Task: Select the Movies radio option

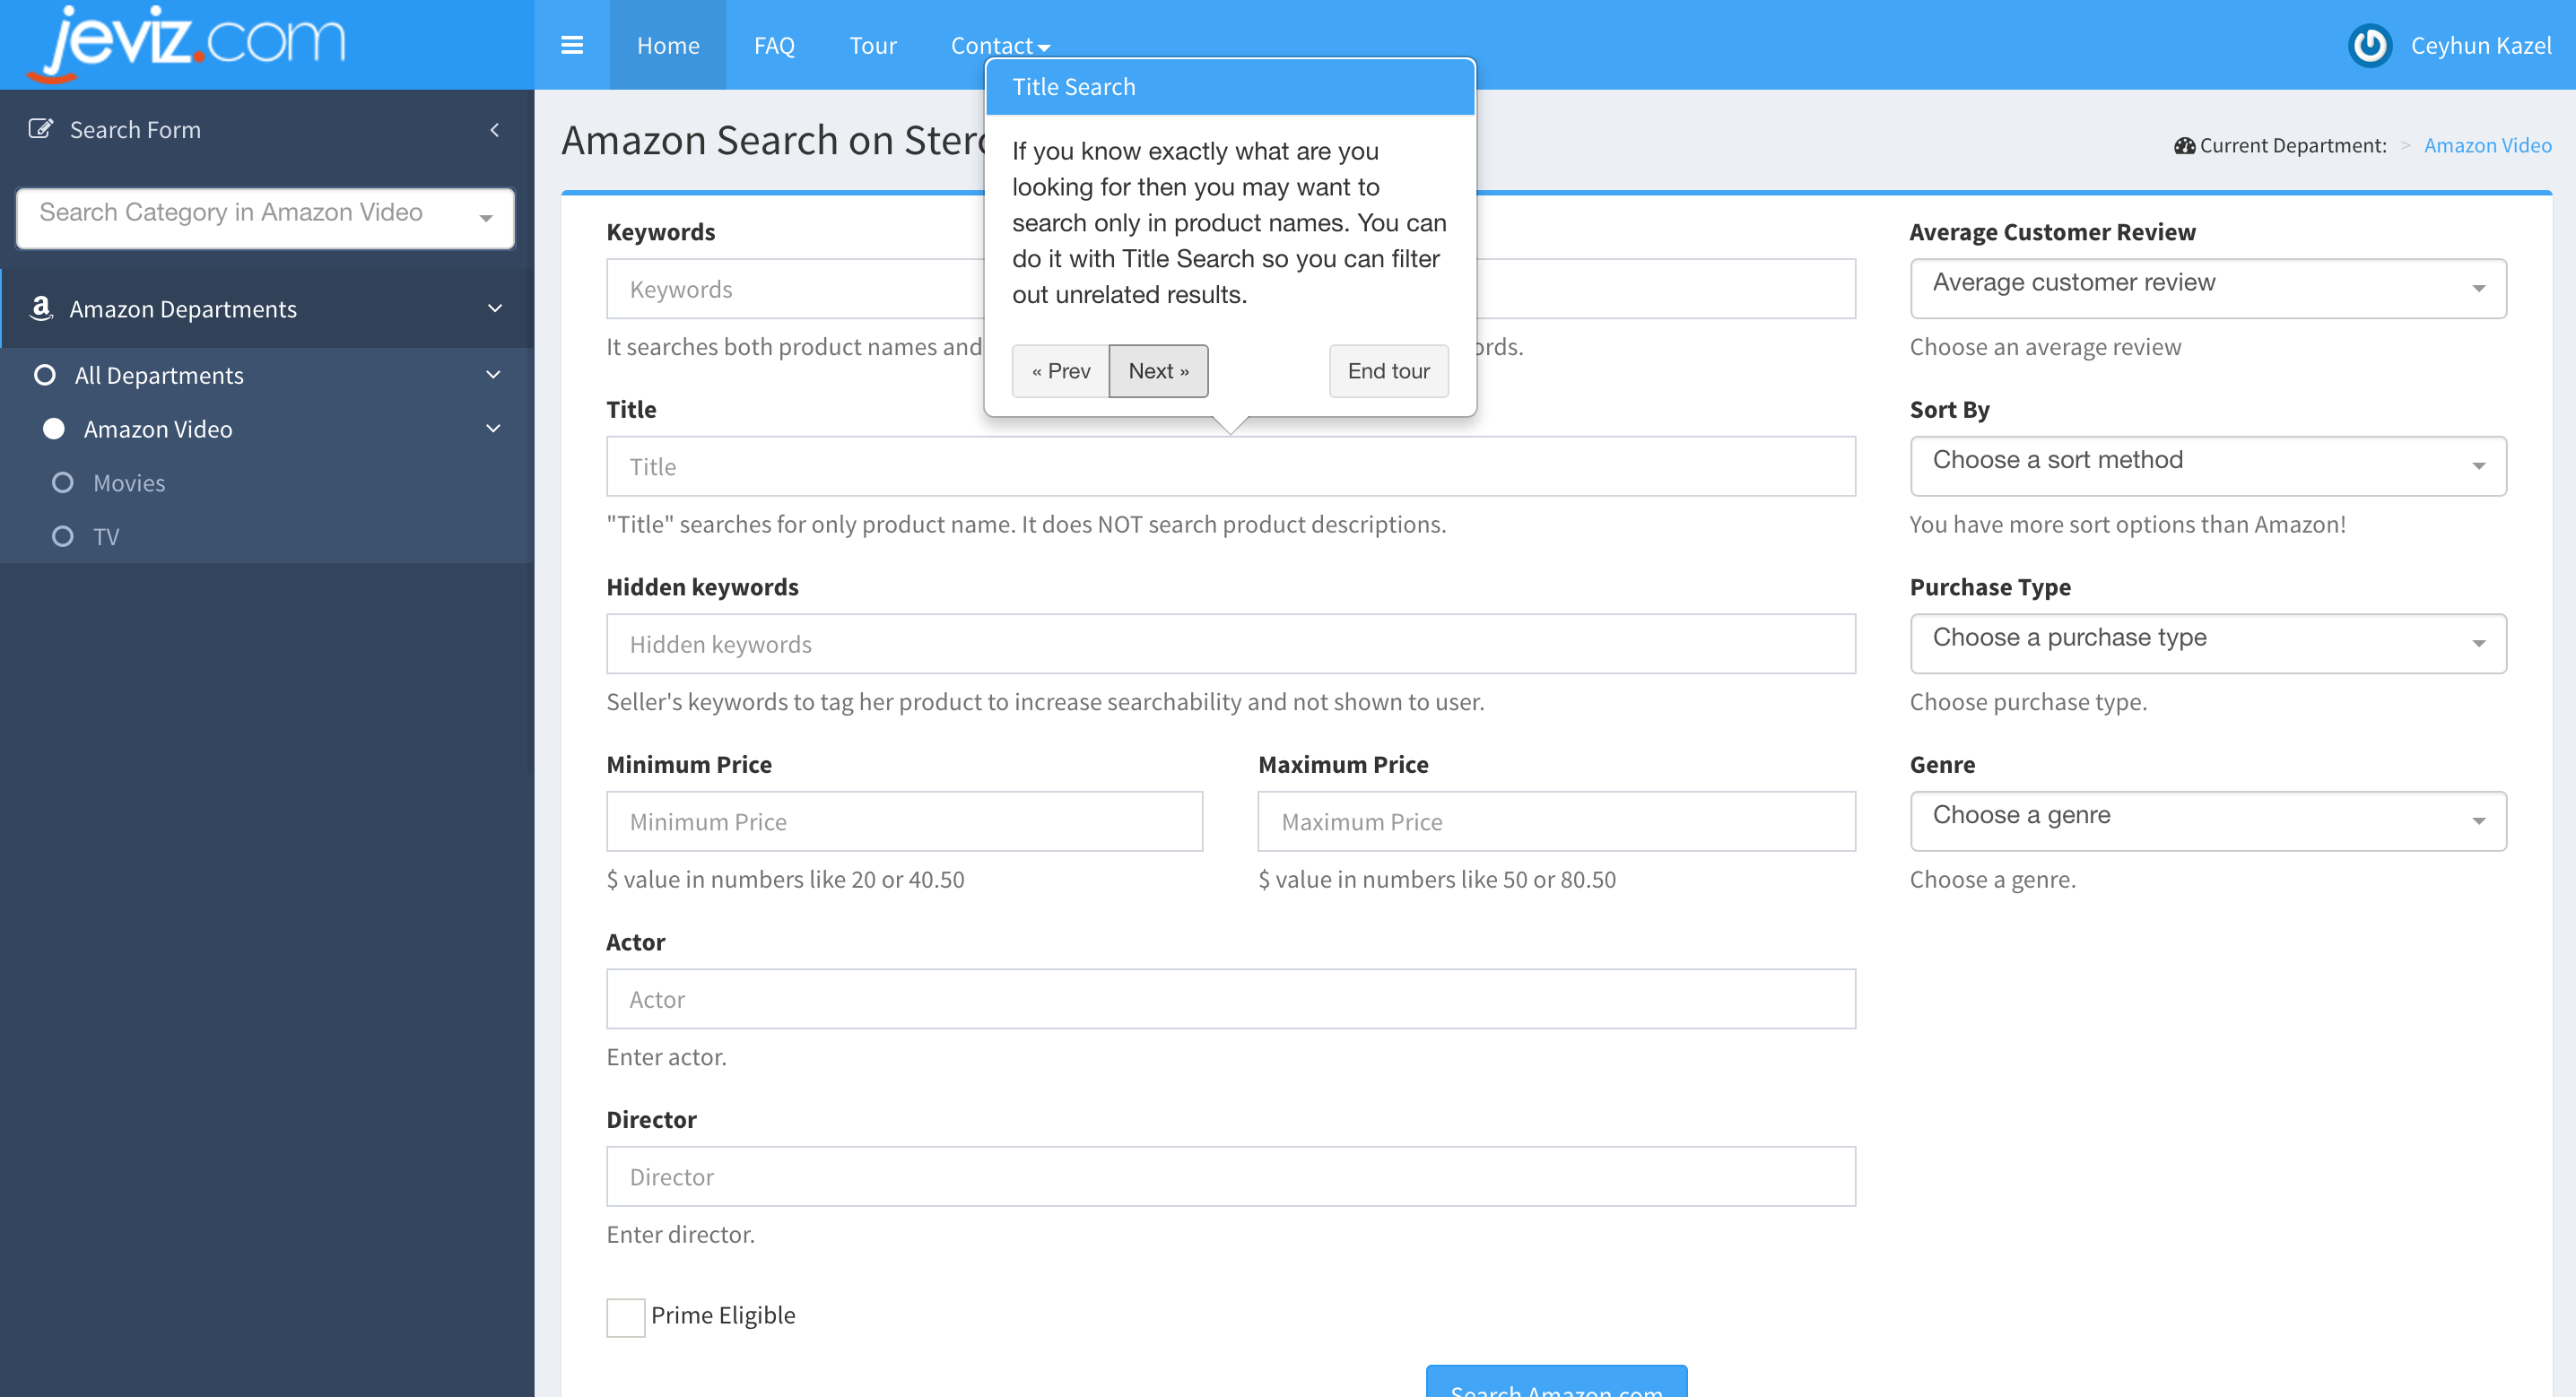Action: [x=63, y=483]
